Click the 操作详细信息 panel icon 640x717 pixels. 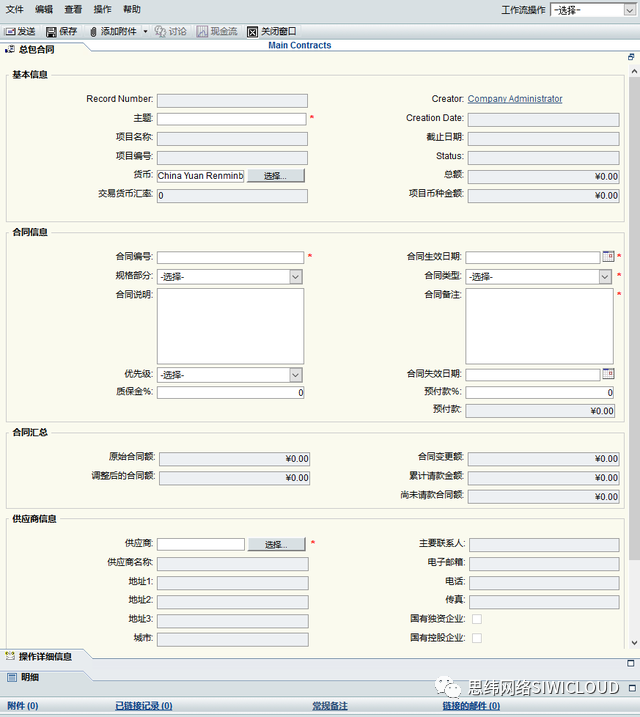pyautogui.click(x=10, y=656)
